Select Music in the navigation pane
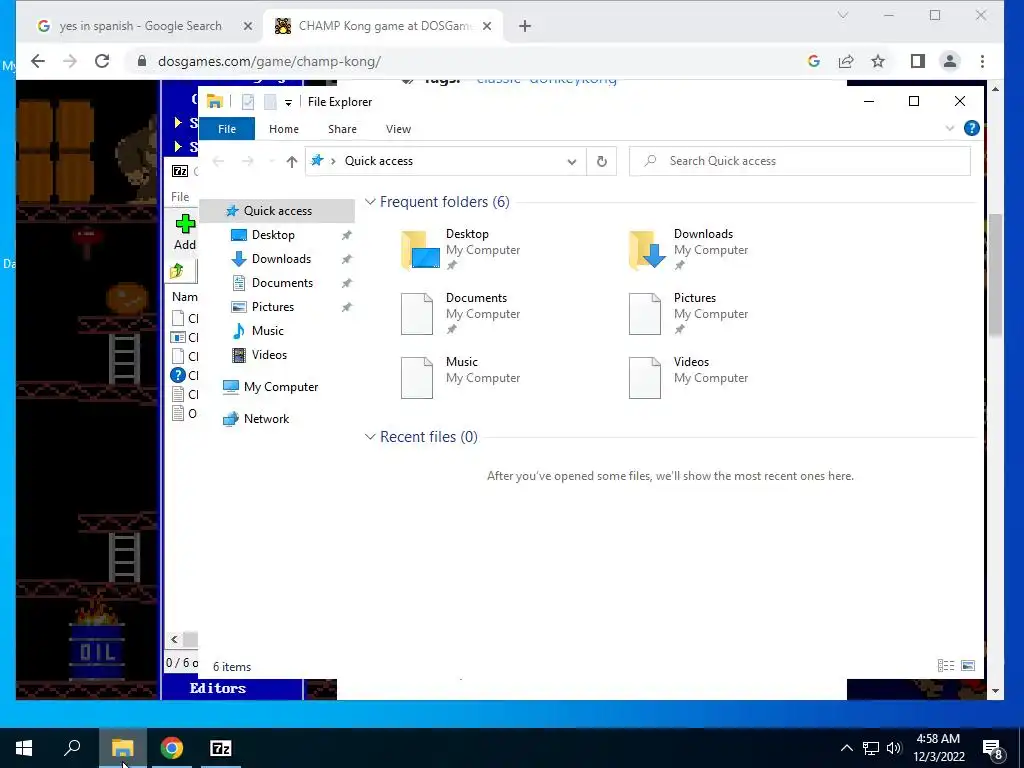Viewport: 1024px width, 768px height. (x=268, y=331)
